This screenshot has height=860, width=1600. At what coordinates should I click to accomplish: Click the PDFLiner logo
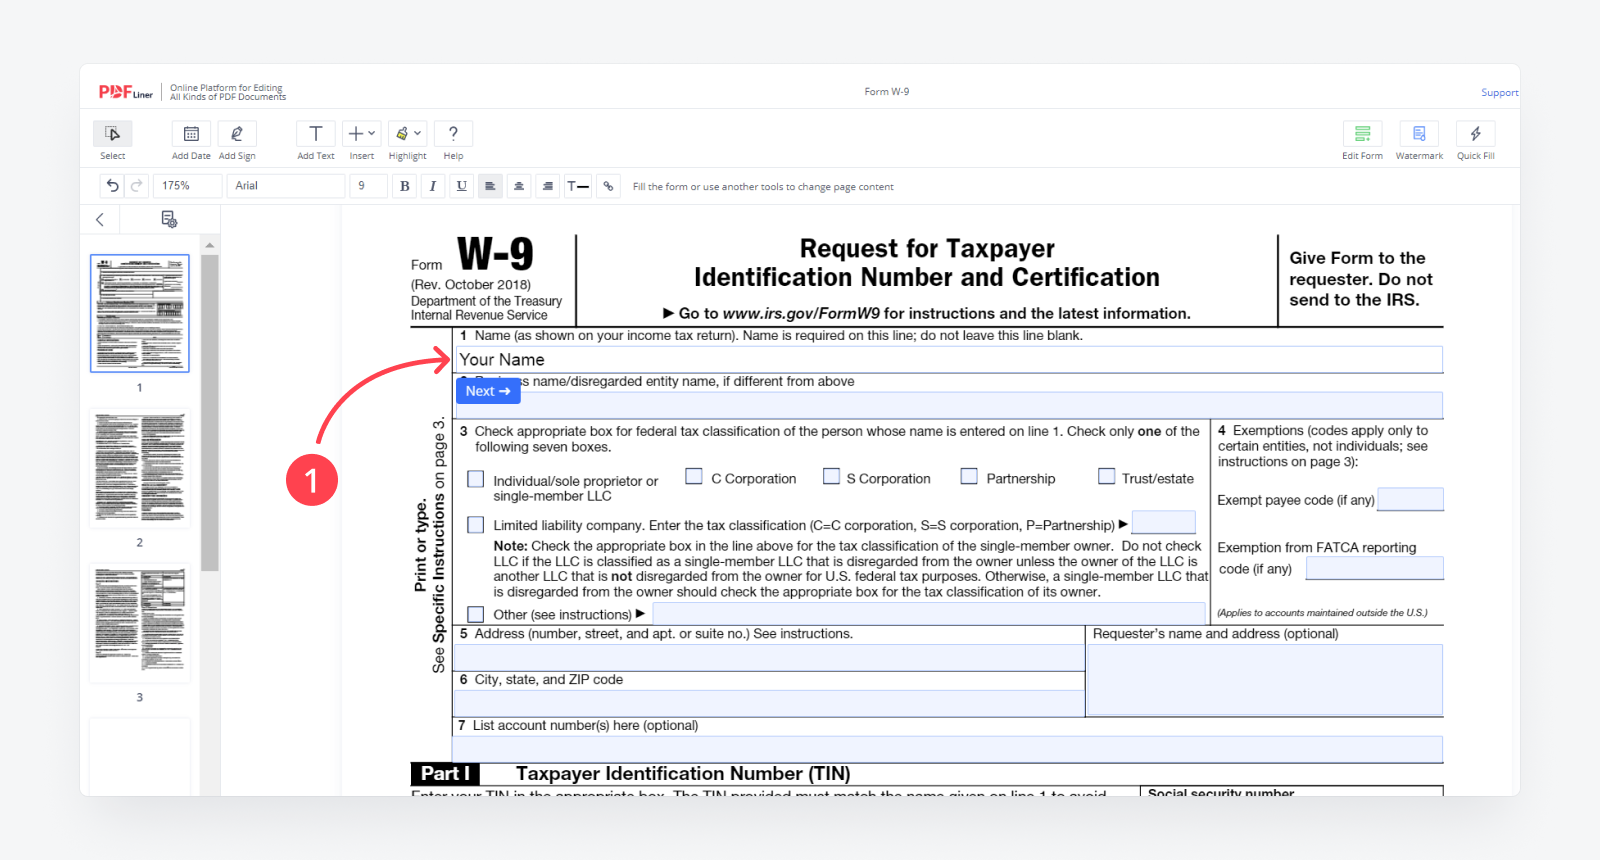point(126,92)
